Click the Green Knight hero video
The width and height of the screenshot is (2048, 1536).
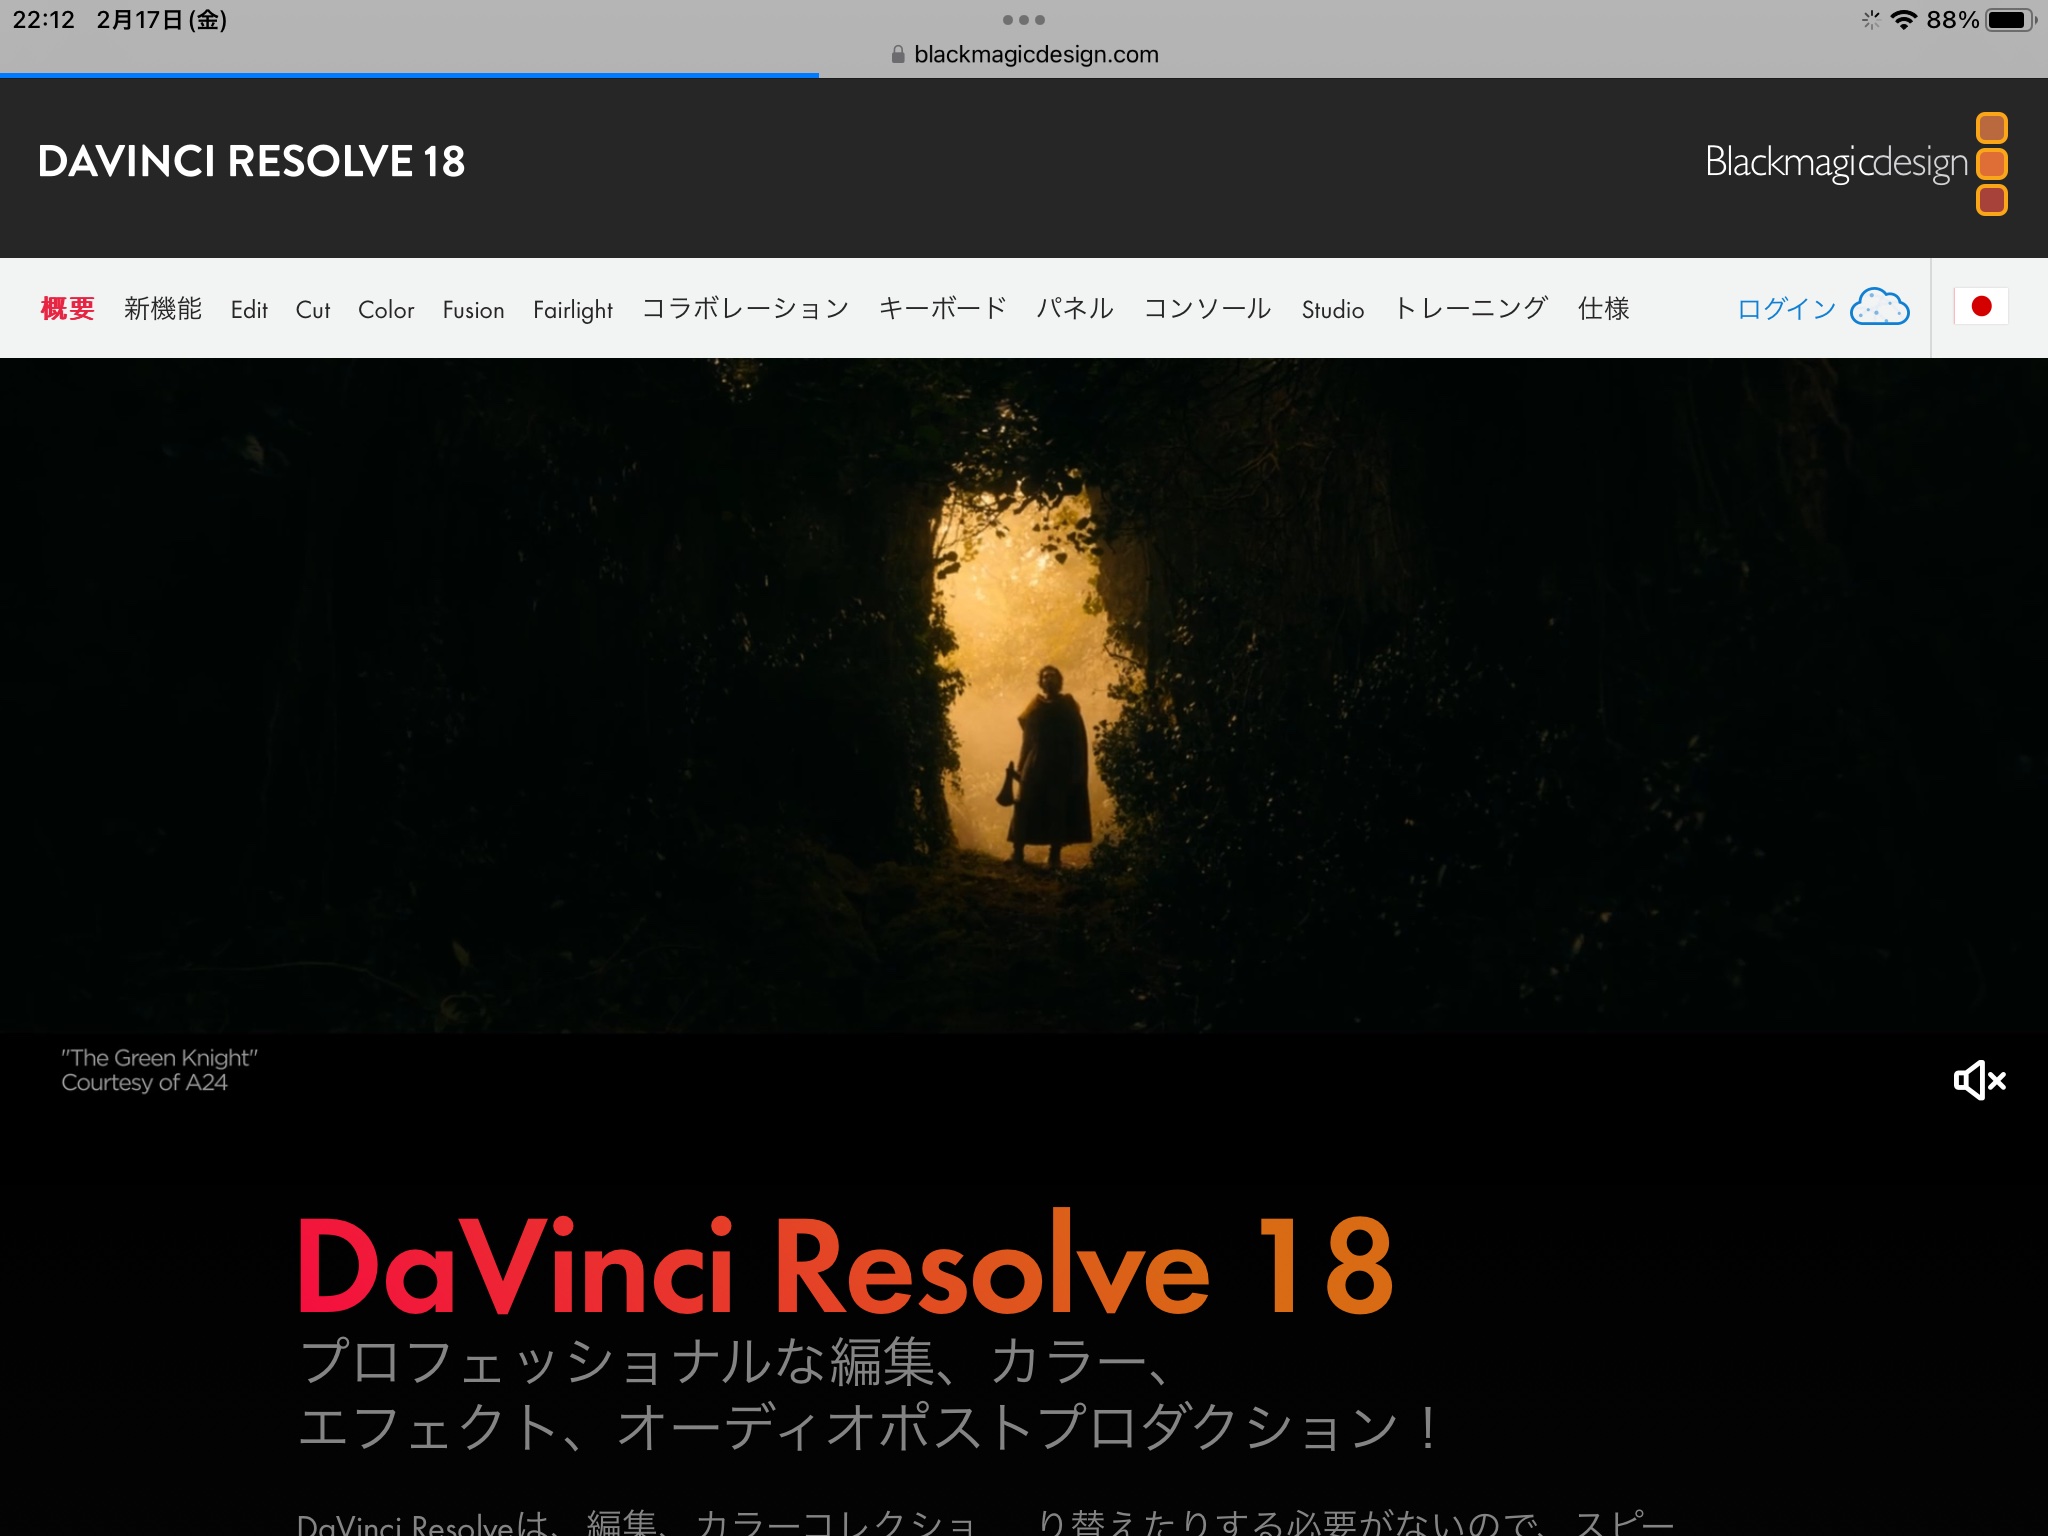pos(1024,695)
